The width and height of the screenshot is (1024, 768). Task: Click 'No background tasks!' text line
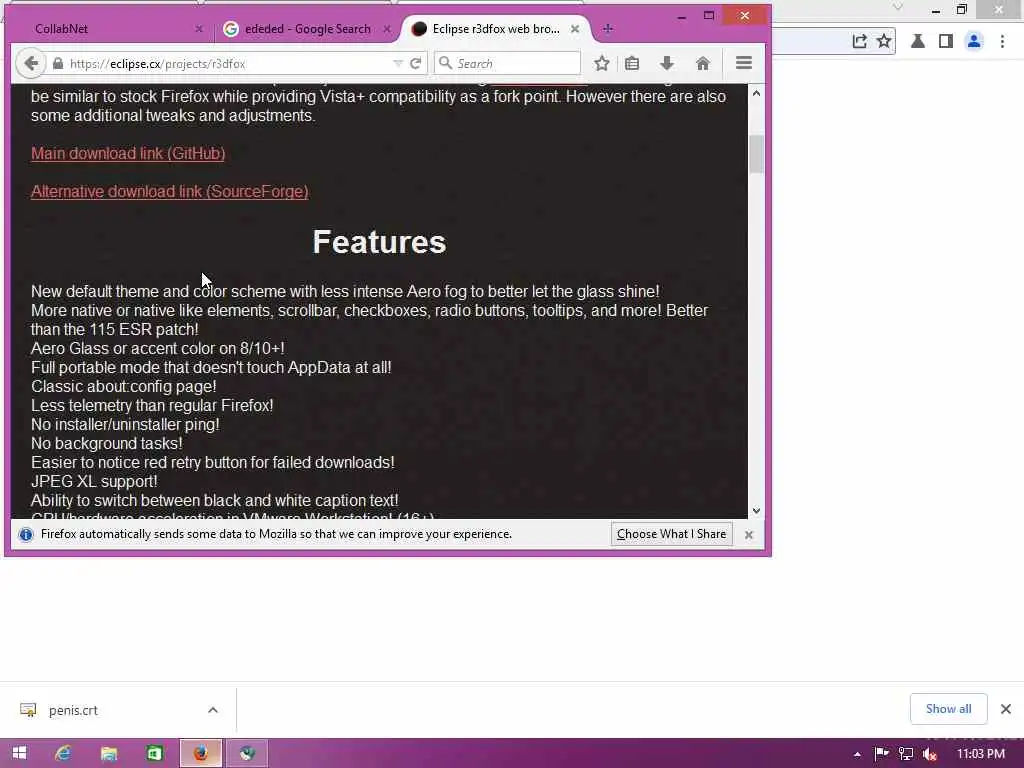coord(106,443)
